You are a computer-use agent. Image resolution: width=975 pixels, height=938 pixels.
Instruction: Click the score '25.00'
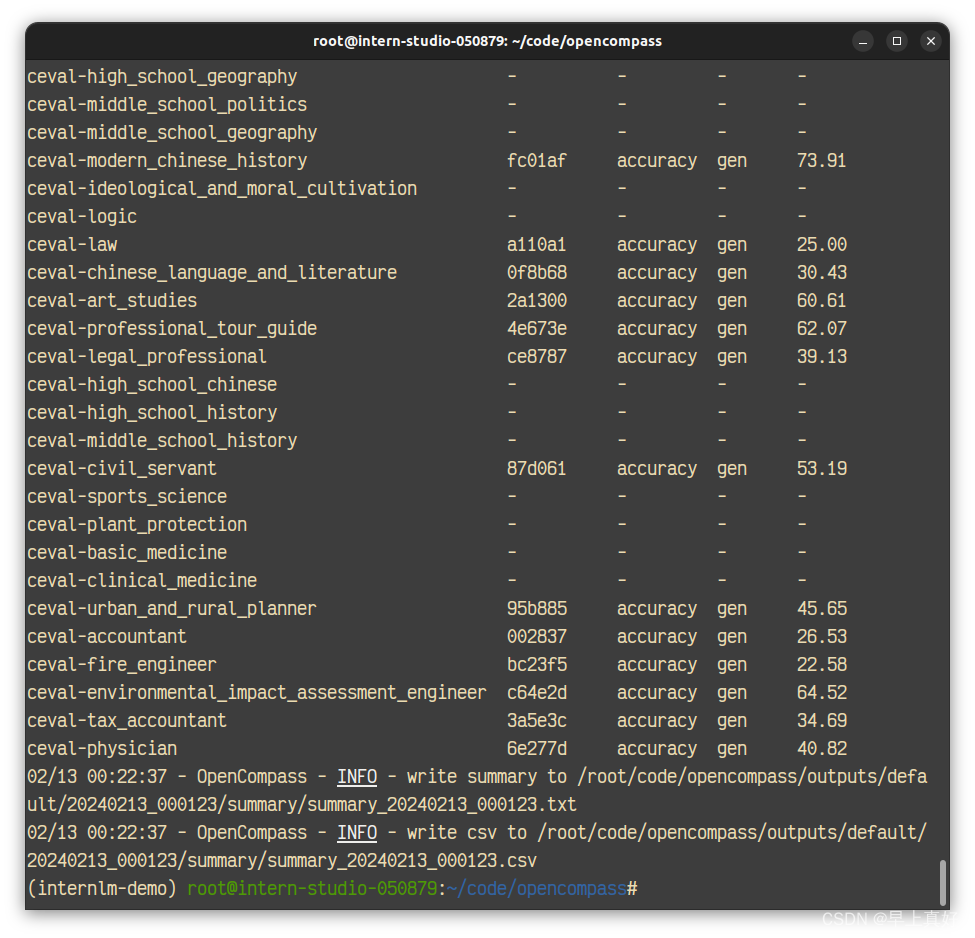(x=821, y=244)
